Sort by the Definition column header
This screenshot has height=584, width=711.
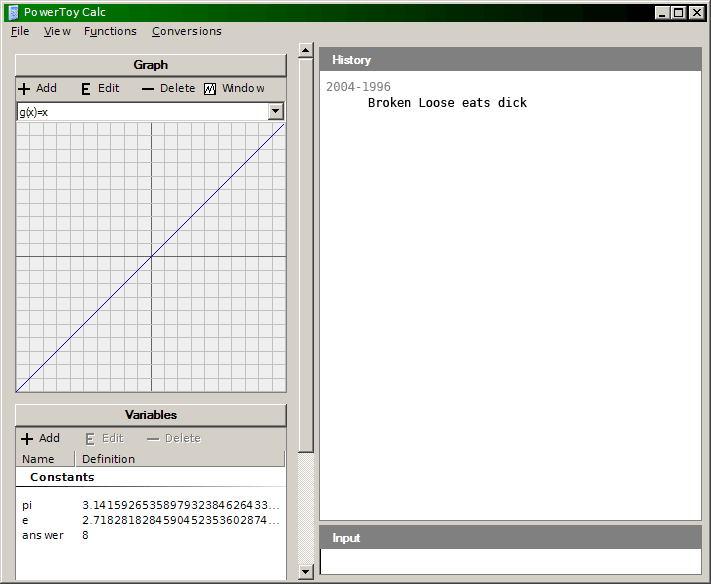180,459
